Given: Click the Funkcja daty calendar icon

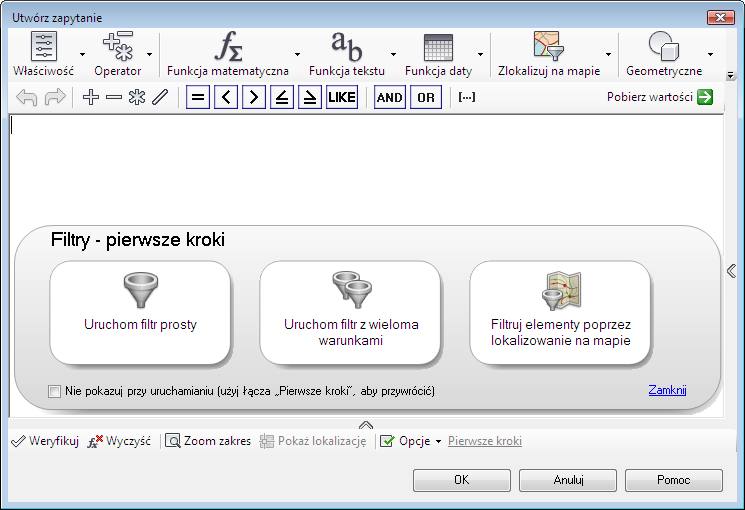Looking at the screenshot, I should coord(438,48).
